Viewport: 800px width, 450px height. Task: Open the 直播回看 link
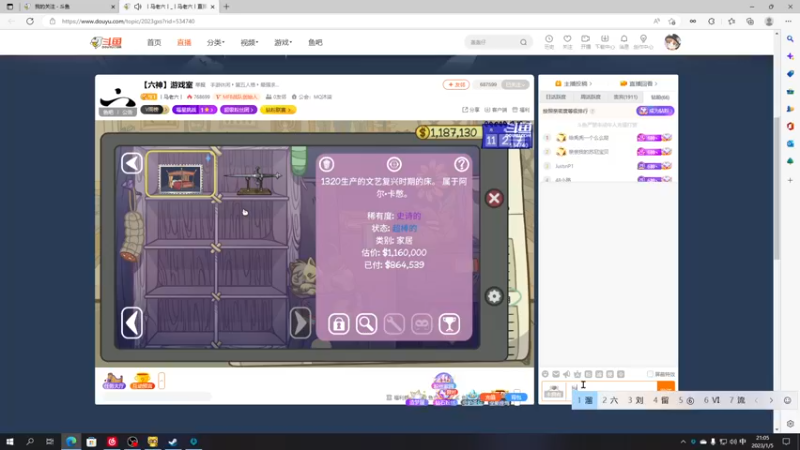coord(639,84)
